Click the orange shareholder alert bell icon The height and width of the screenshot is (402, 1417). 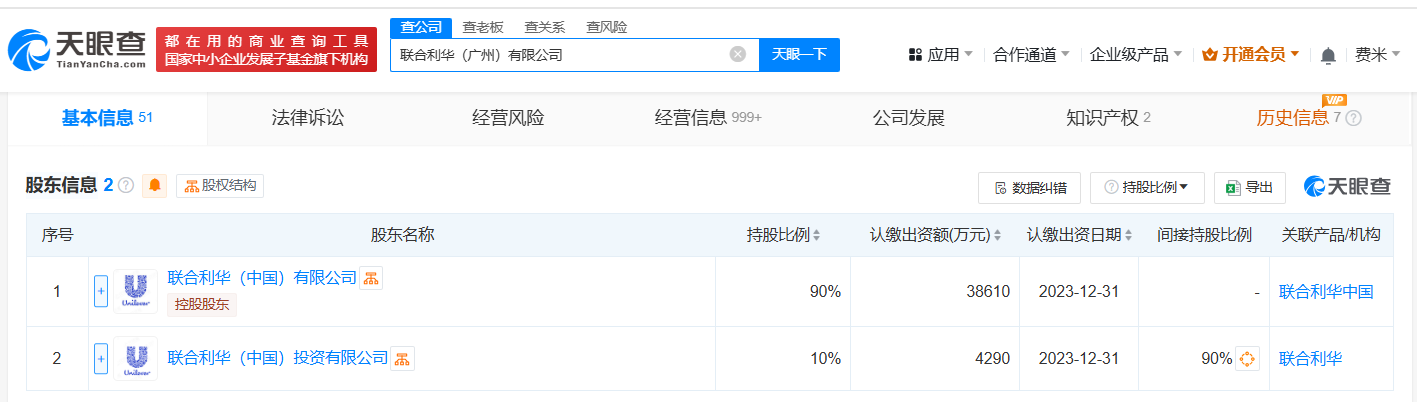click(154, 186)
